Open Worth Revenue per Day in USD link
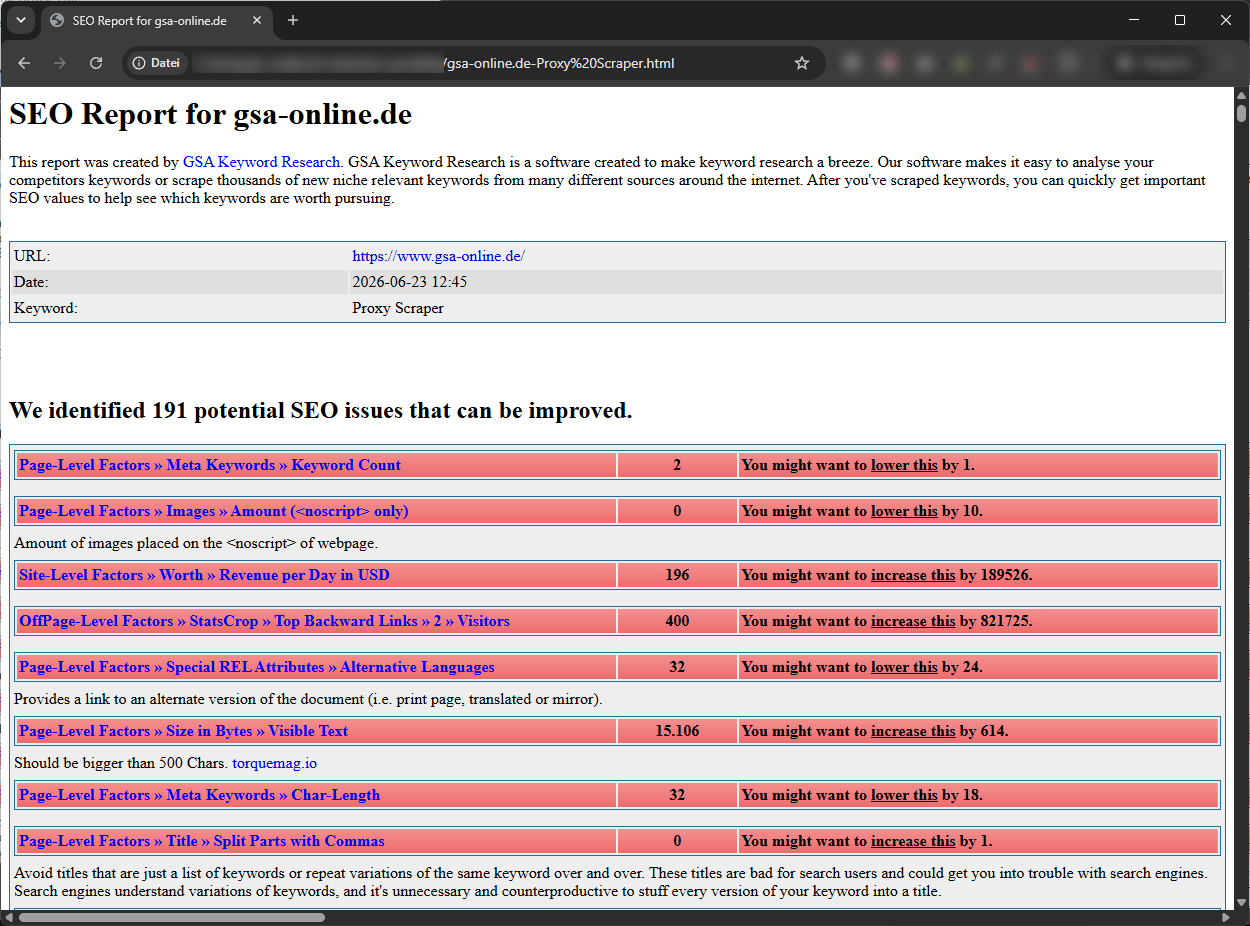This screenshot has width=1250, height=926. pyautogui.click(x=204, y=575)
